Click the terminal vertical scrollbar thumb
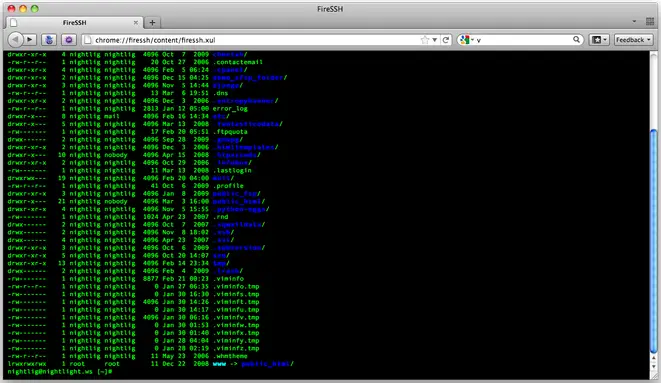661x383 pixels. pyautogui.click(x=654, y=241)
